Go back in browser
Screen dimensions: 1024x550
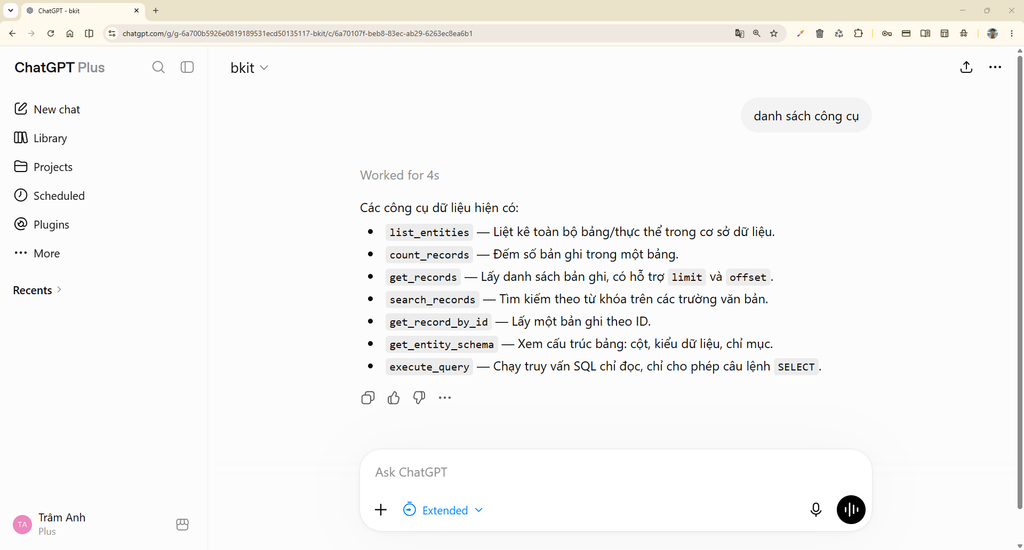tap(12, 33)
